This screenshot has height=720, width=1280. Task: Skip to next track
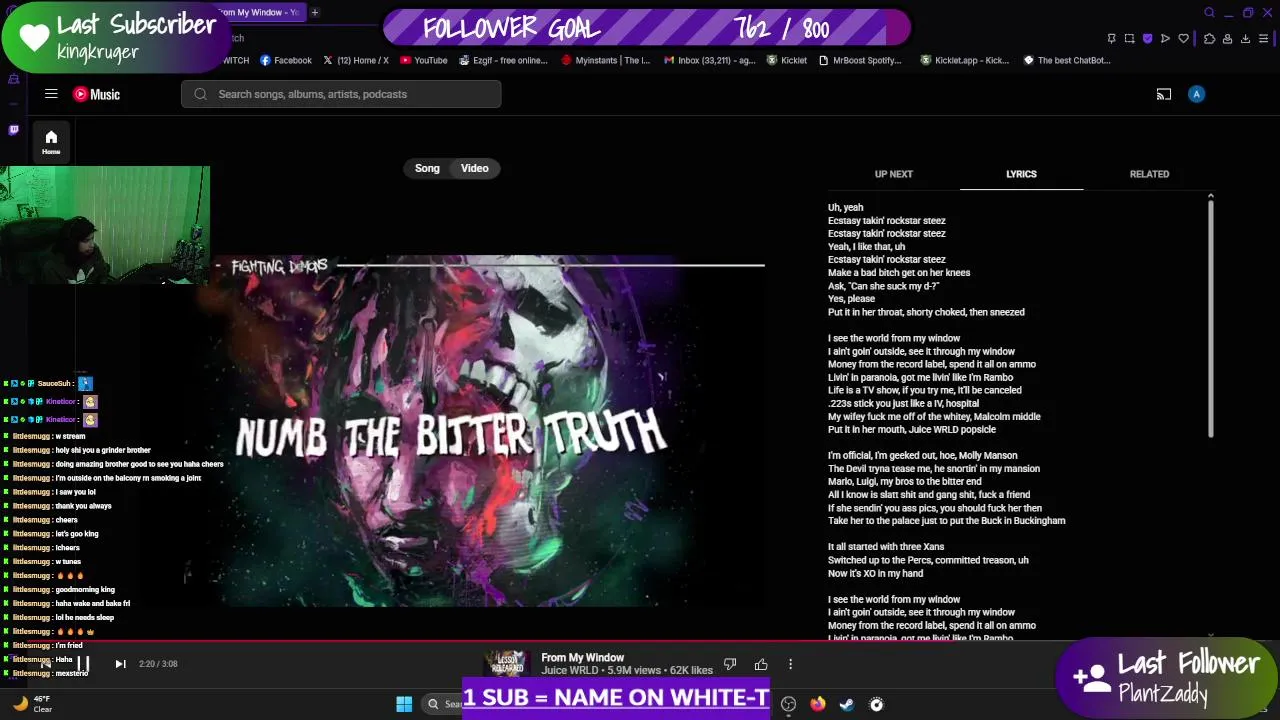(x=120, y=664)
